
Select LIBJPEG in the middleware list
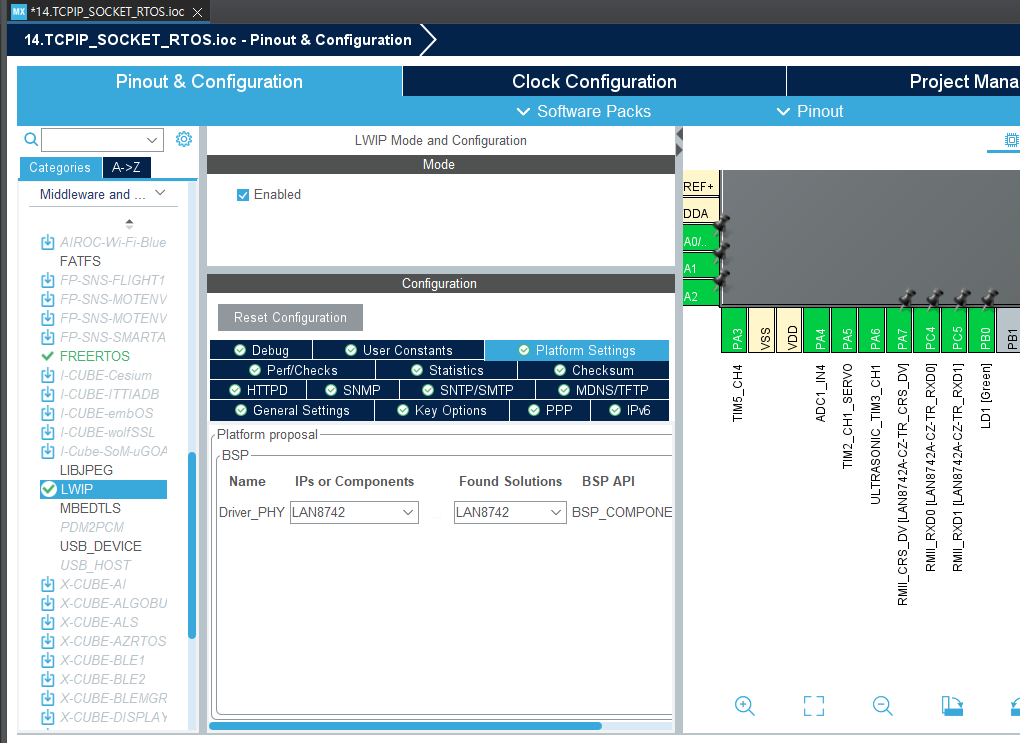pyautogui.click(x=87, y=470)
